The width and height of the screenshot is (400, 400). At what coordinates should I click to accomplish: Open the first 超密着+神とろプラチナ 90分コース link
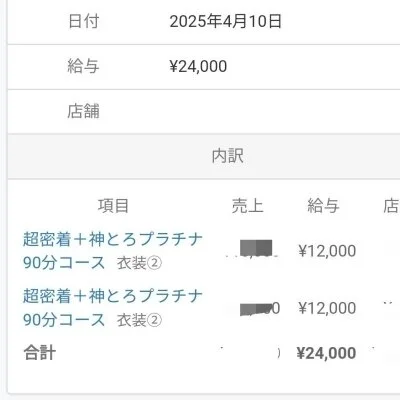click(113, 251)
